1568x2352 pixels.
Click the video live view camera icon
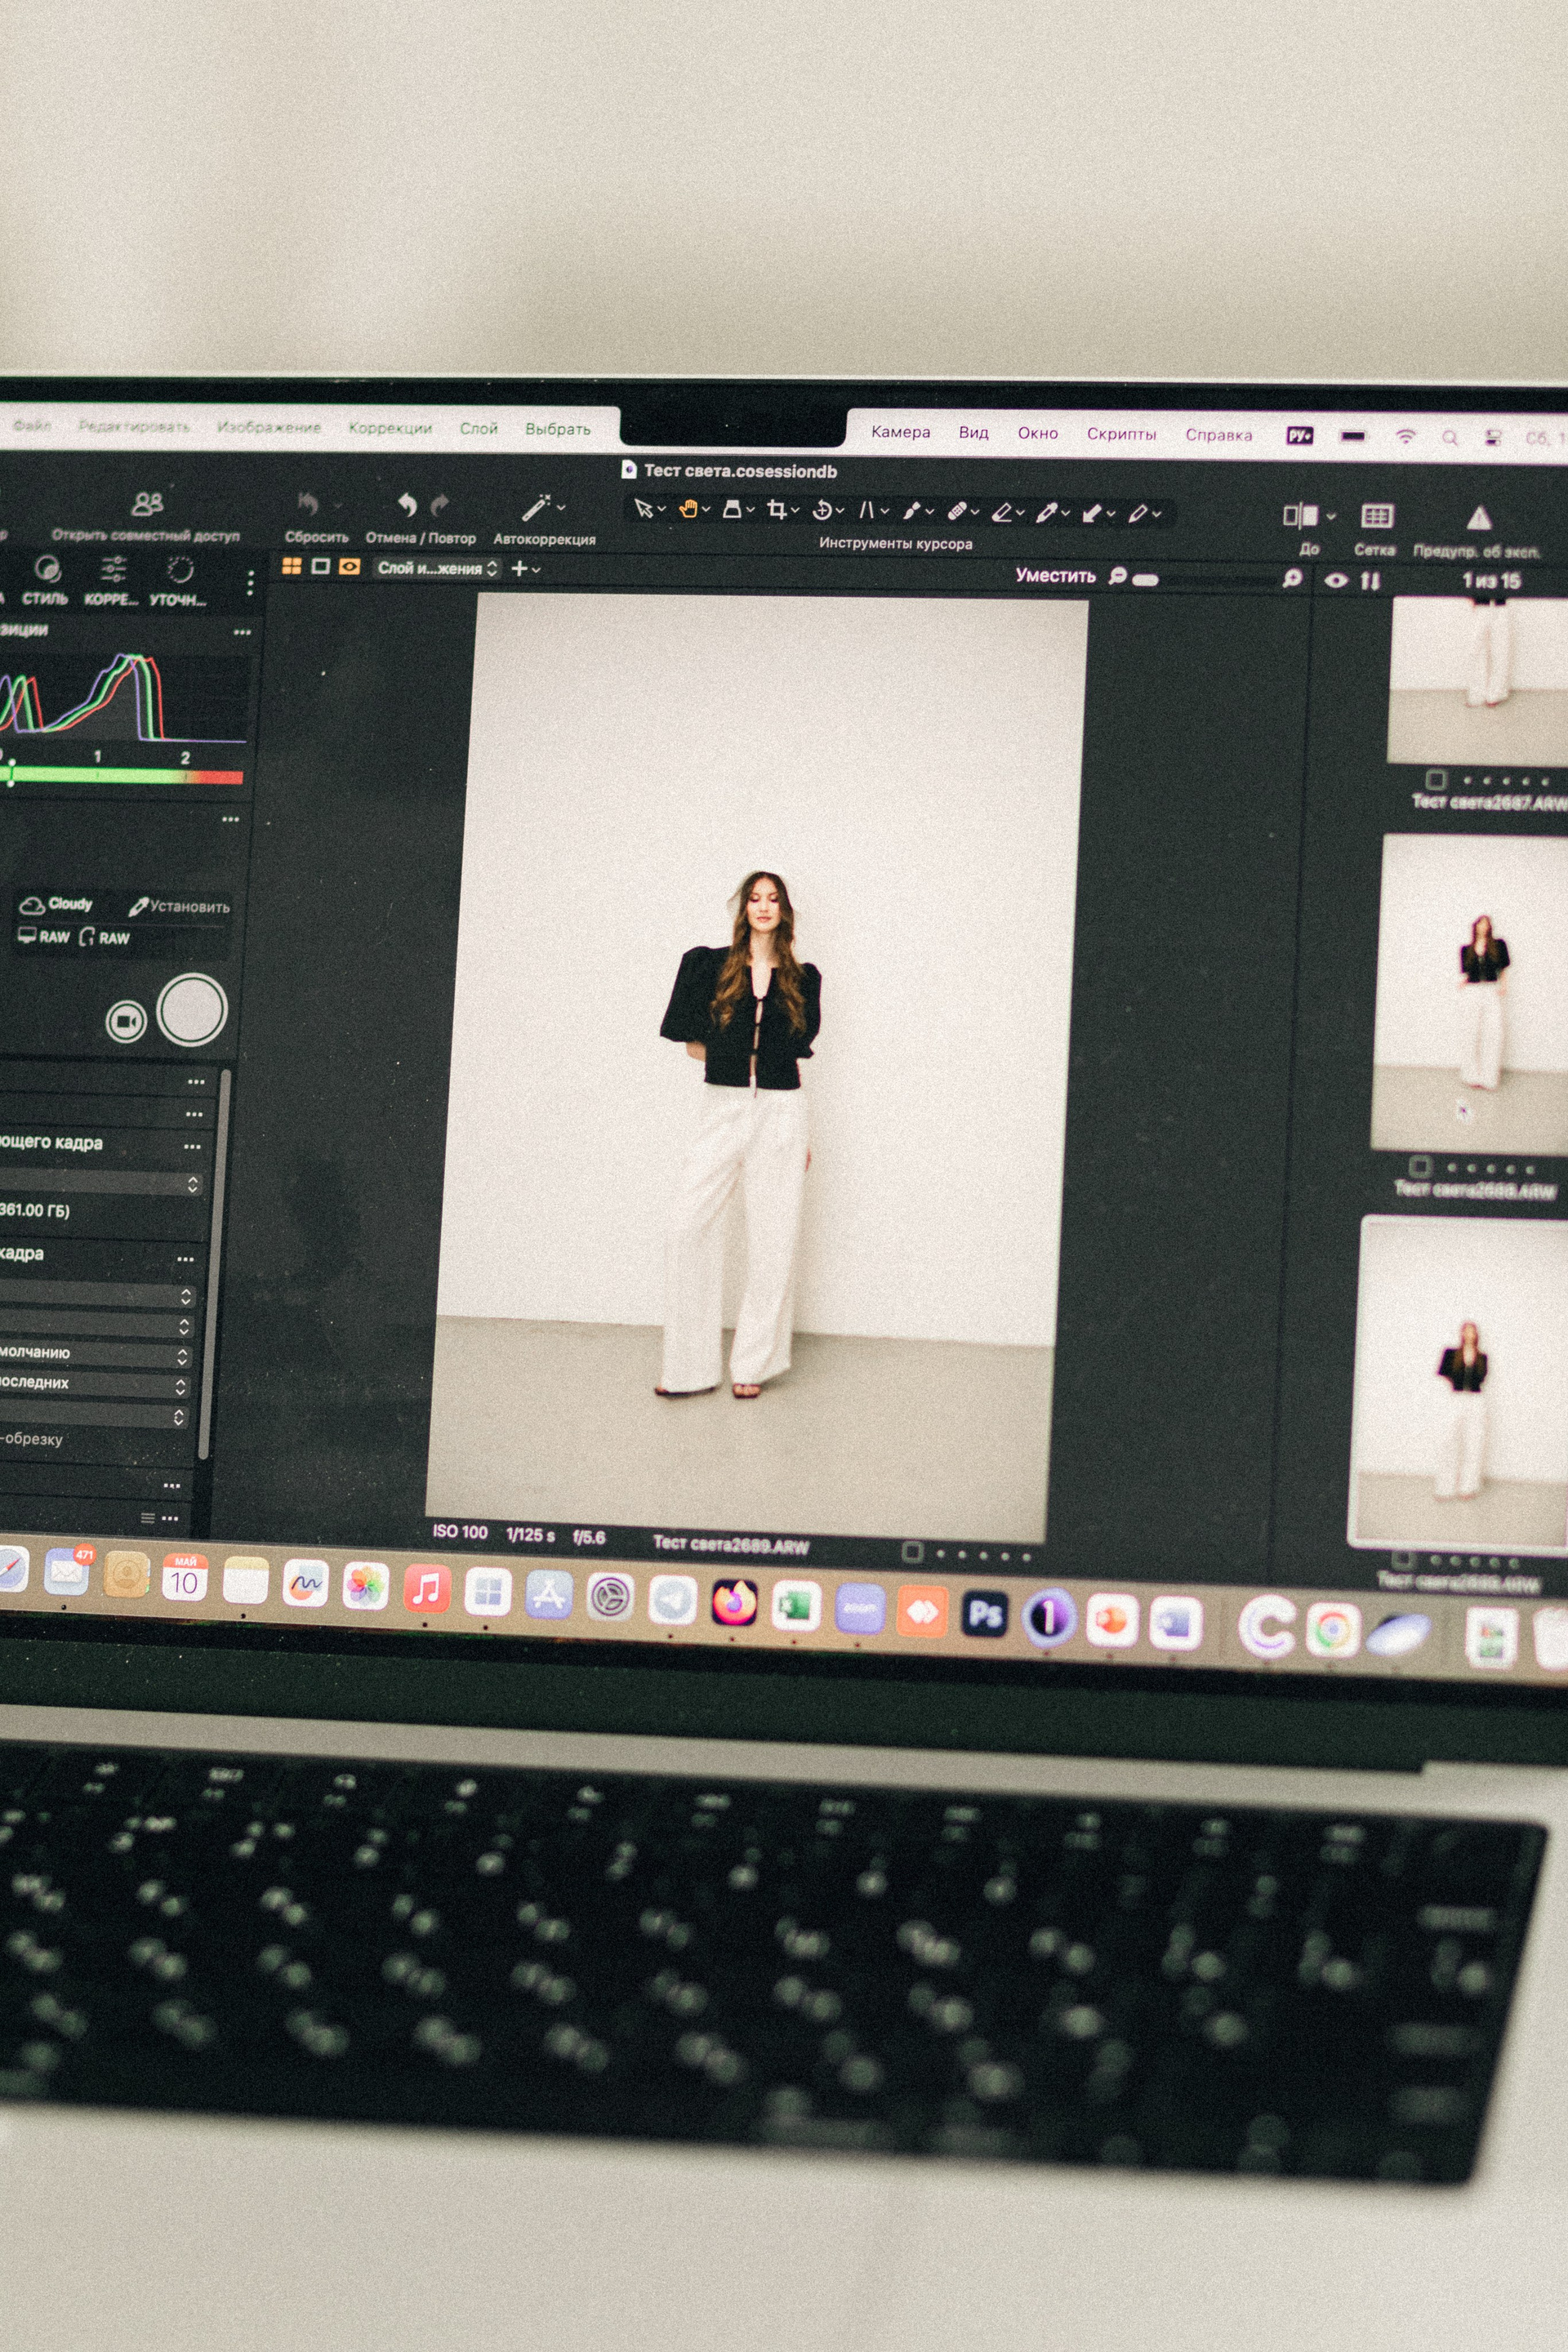(126, 1021)
